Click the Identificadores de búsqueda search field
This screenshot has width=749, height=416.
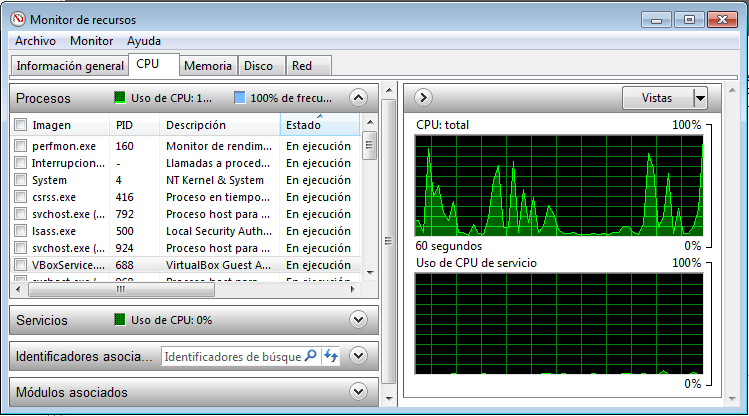click(x=232, y=356)
